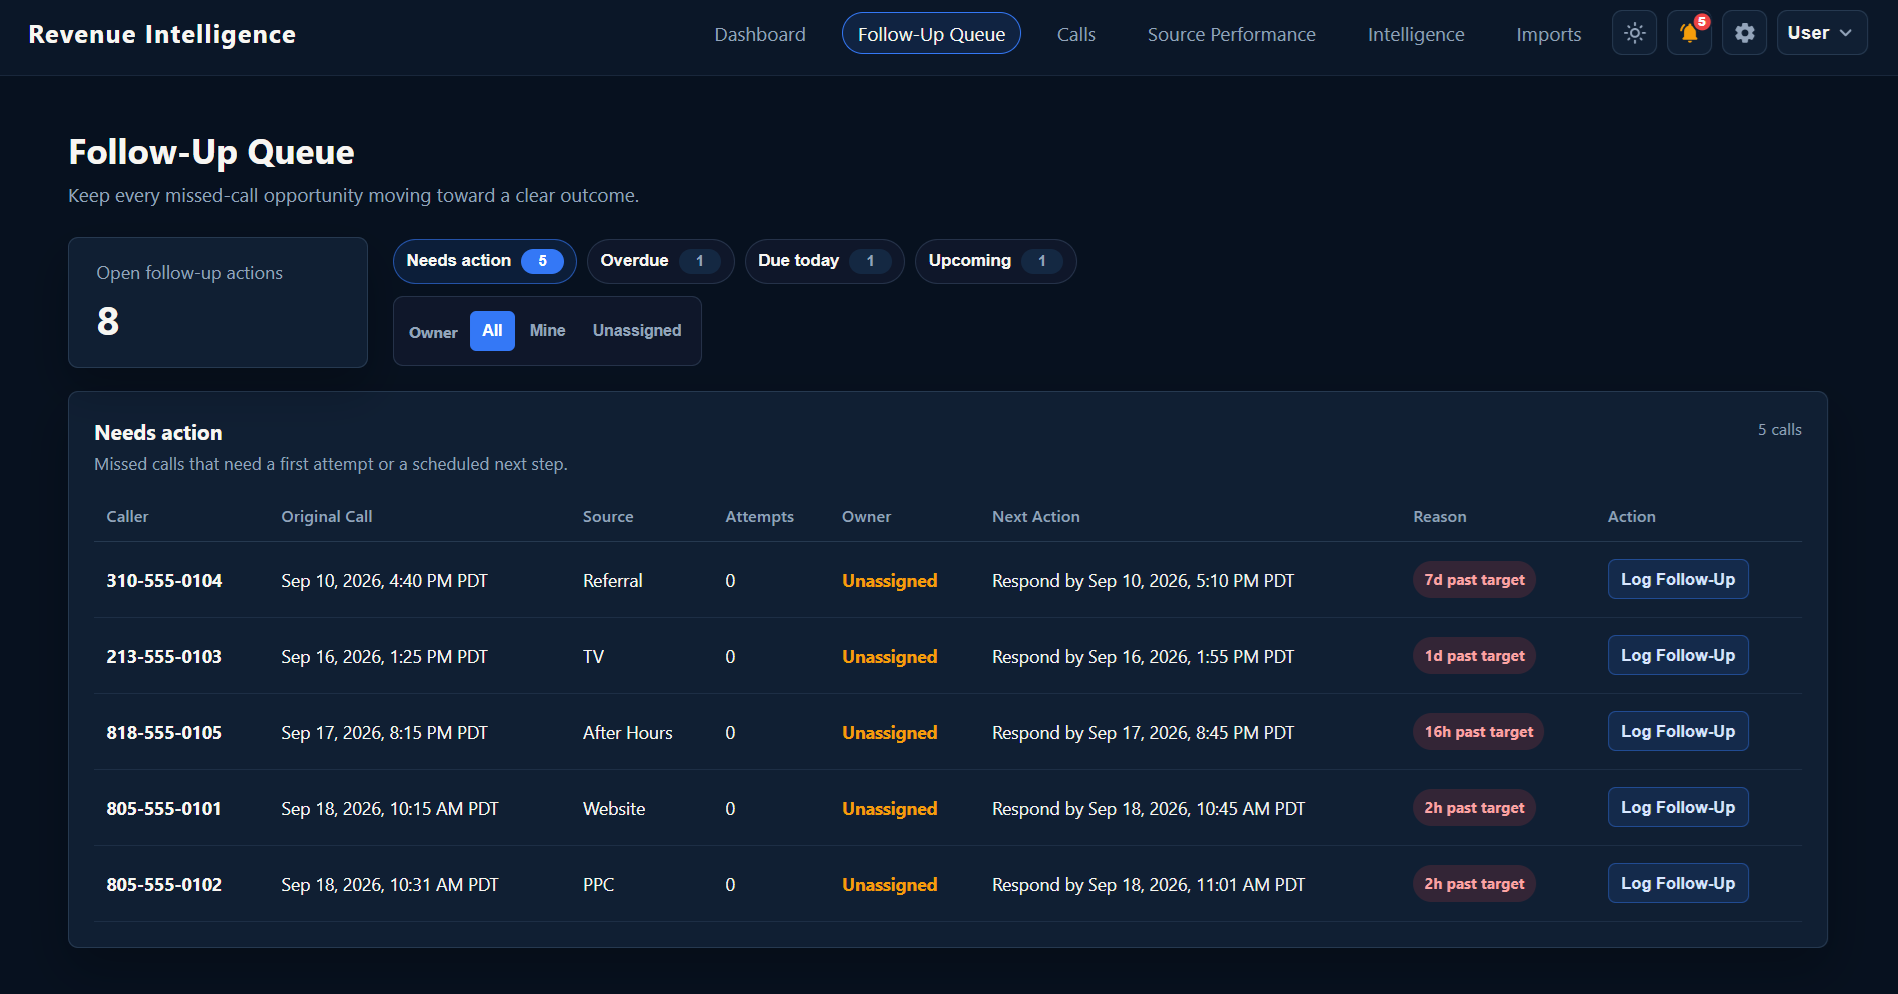Select the Needs action filter chip
The height and width of the screenshot is (994, 1898).
click(485, 261)
